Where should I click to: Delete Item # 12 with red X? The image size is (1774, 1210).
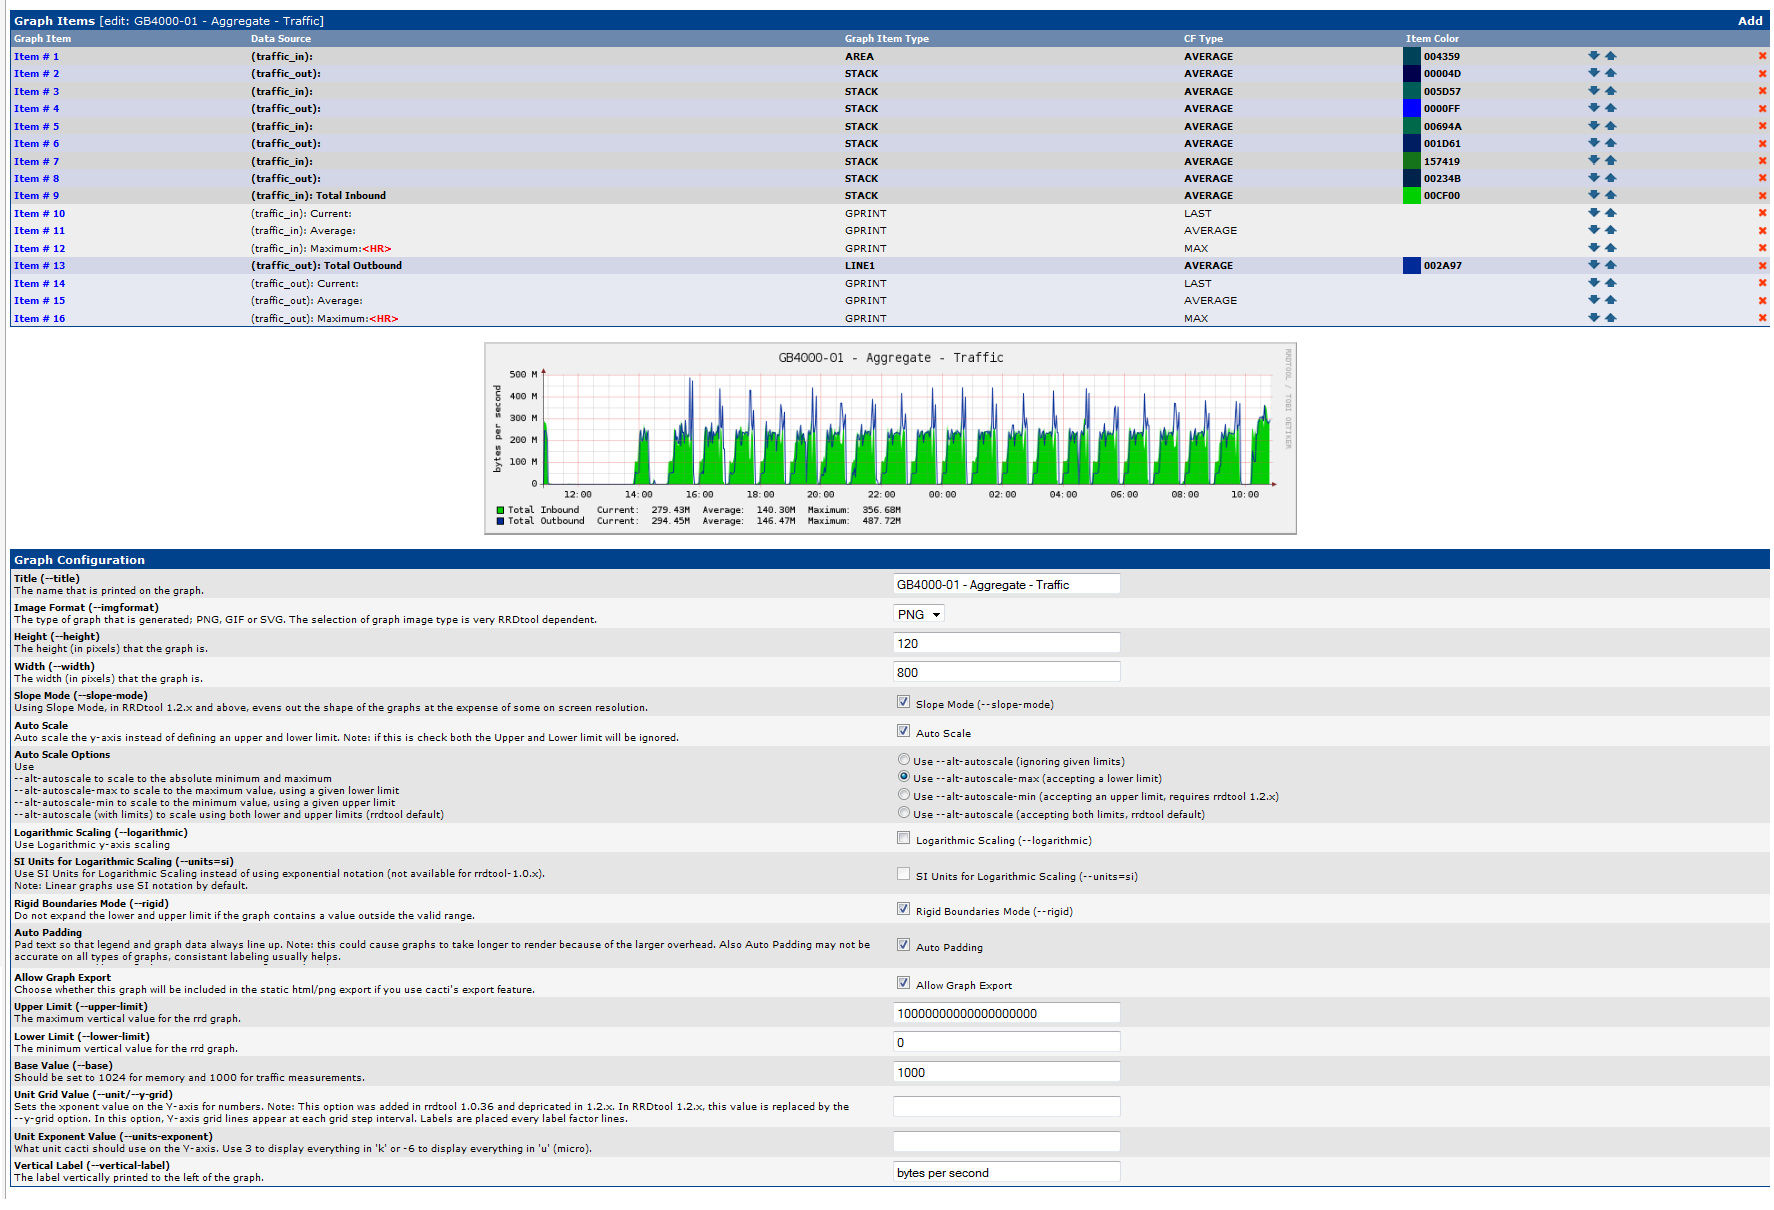click(x=1762, y=248)
